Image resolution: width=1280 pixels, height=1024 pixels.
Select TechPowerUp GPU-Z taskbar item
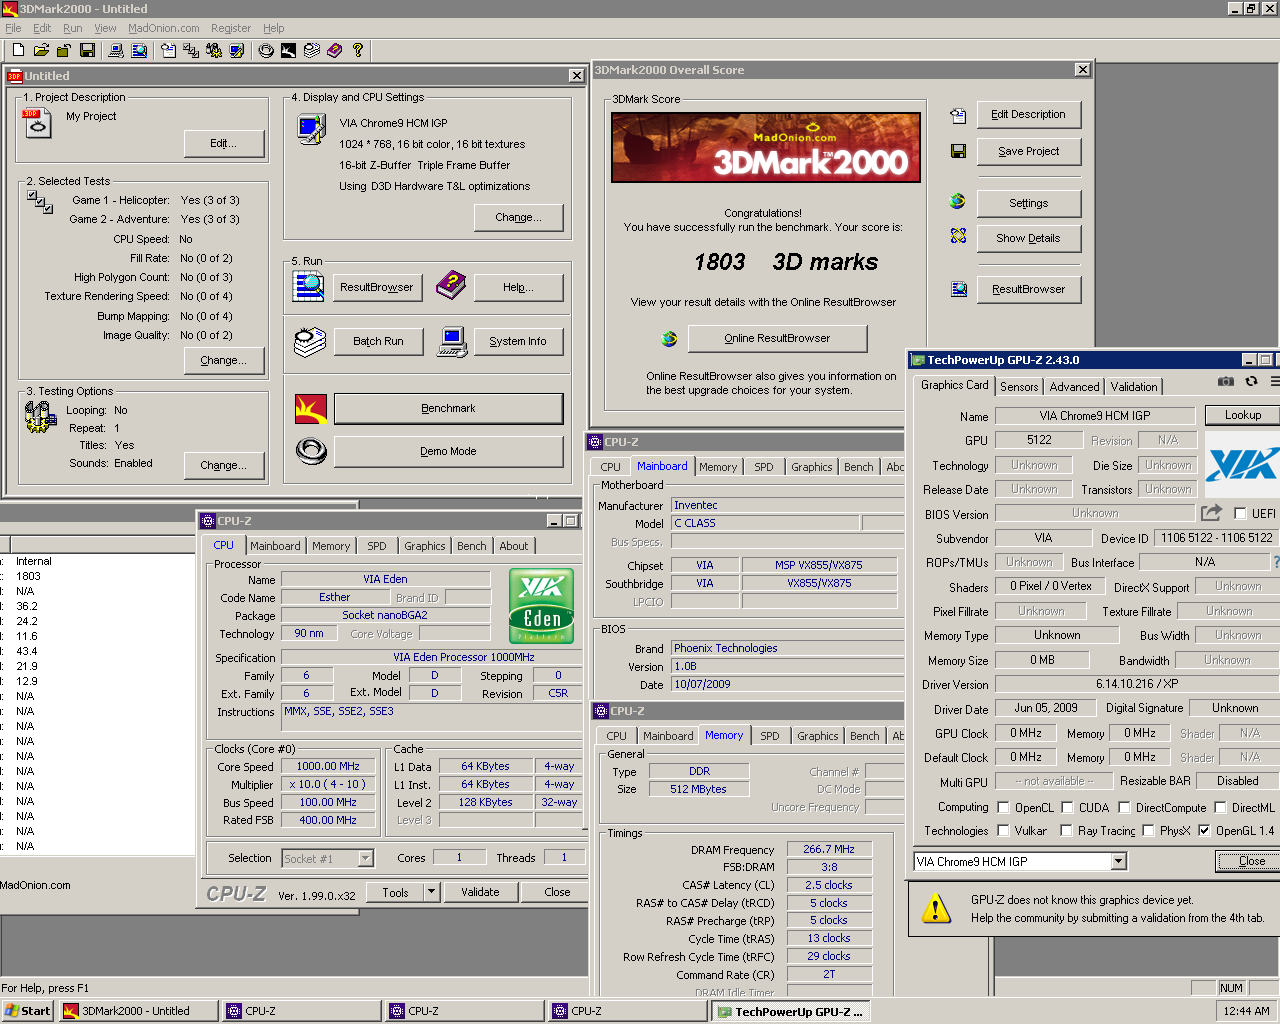click(790, 1011)
